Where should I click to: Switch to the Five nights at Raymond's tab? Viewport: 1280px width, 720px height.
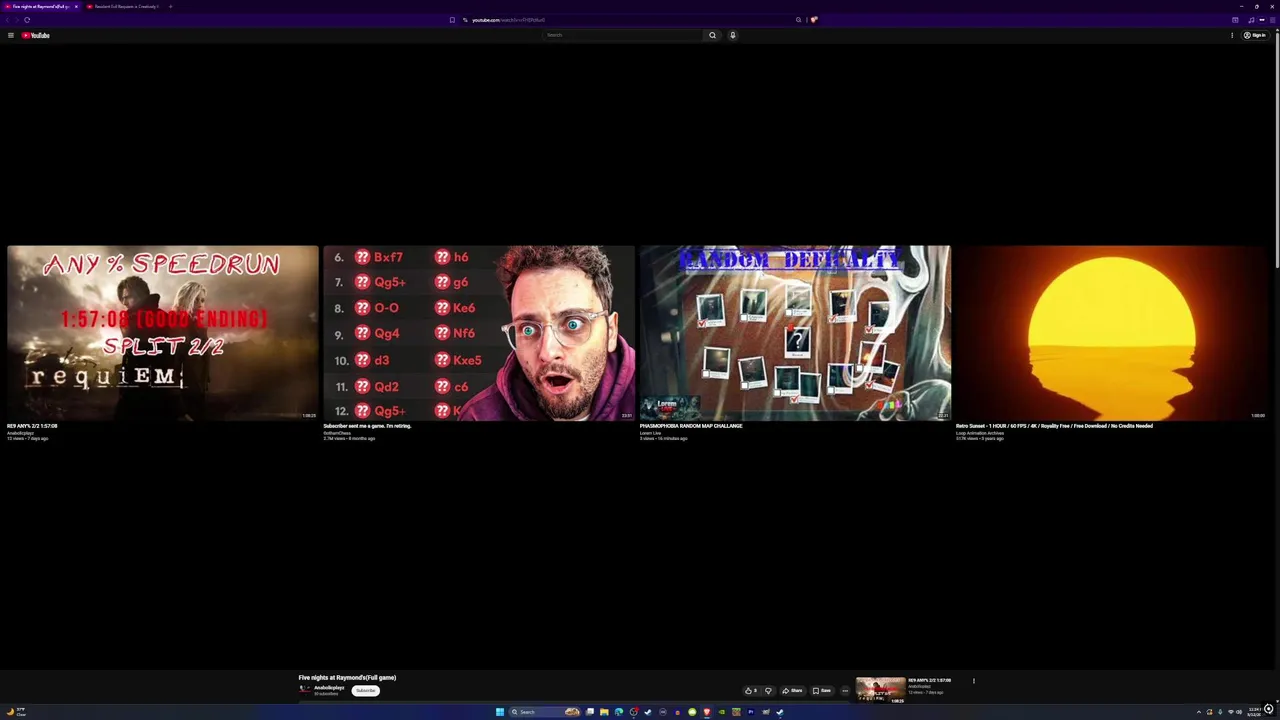pyautogui.click(x=39, y=6)
